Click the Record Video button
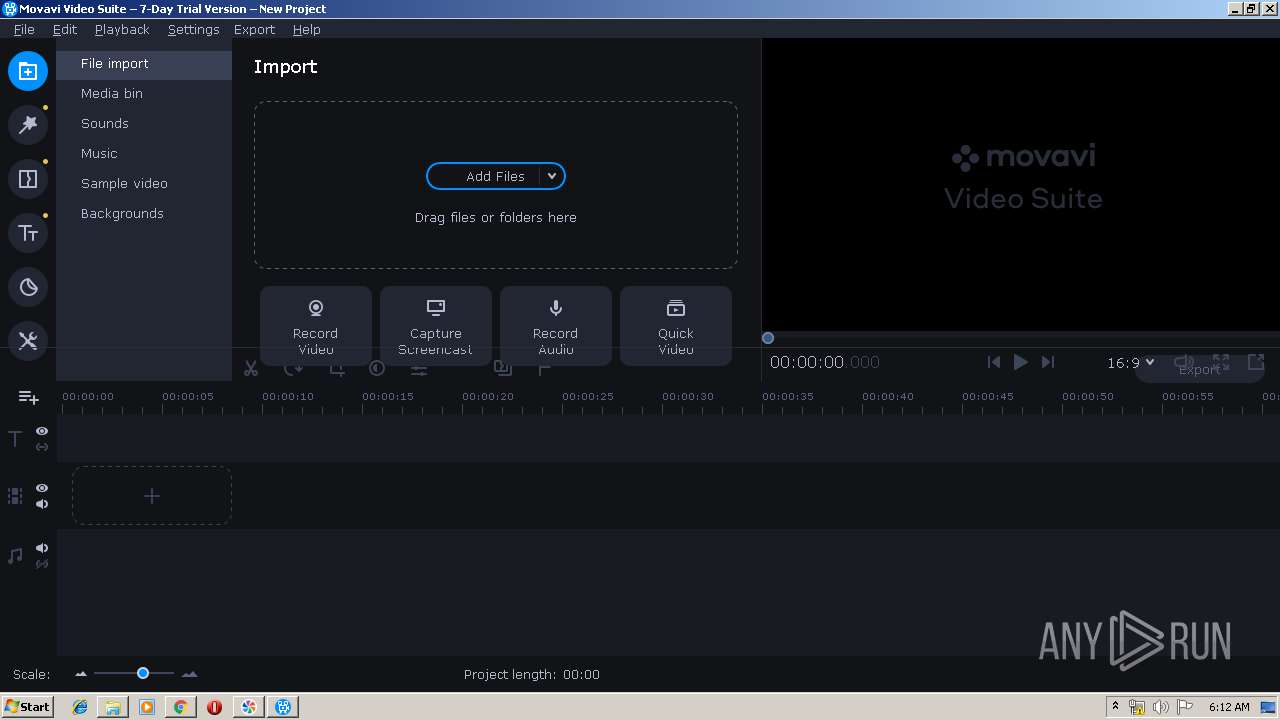1280x720 pixels. [316, 326]
